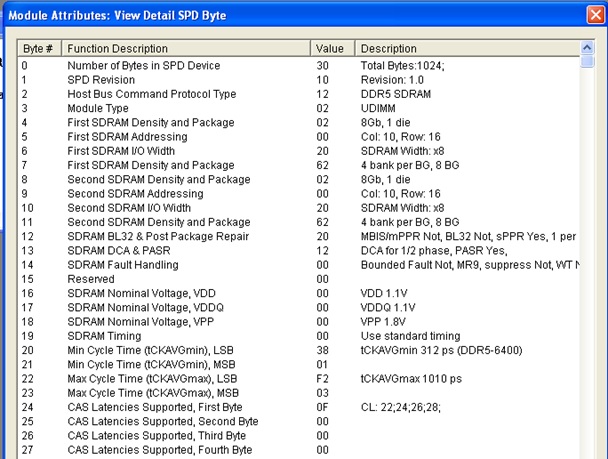Click value 'F2' in byte 22
The width and height of the screenshot is (608, 459).
322,379
